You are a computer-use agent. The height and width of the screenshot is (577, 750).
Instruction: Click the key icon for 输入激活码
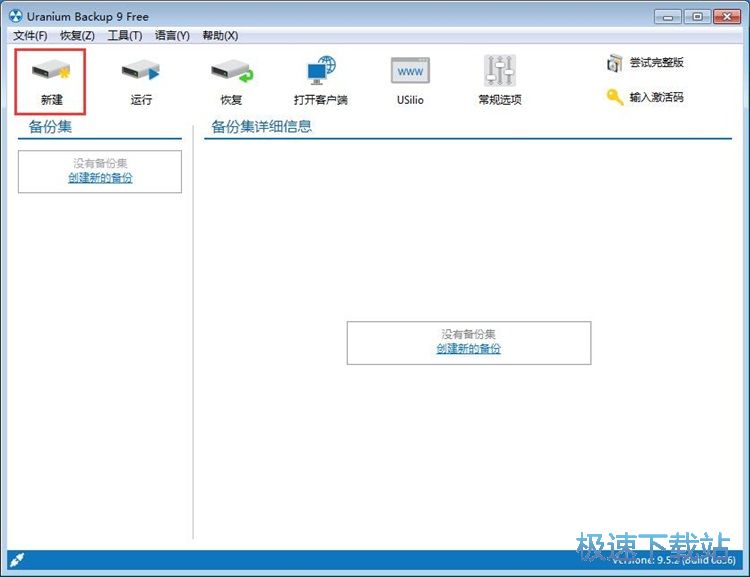[615, 97]
